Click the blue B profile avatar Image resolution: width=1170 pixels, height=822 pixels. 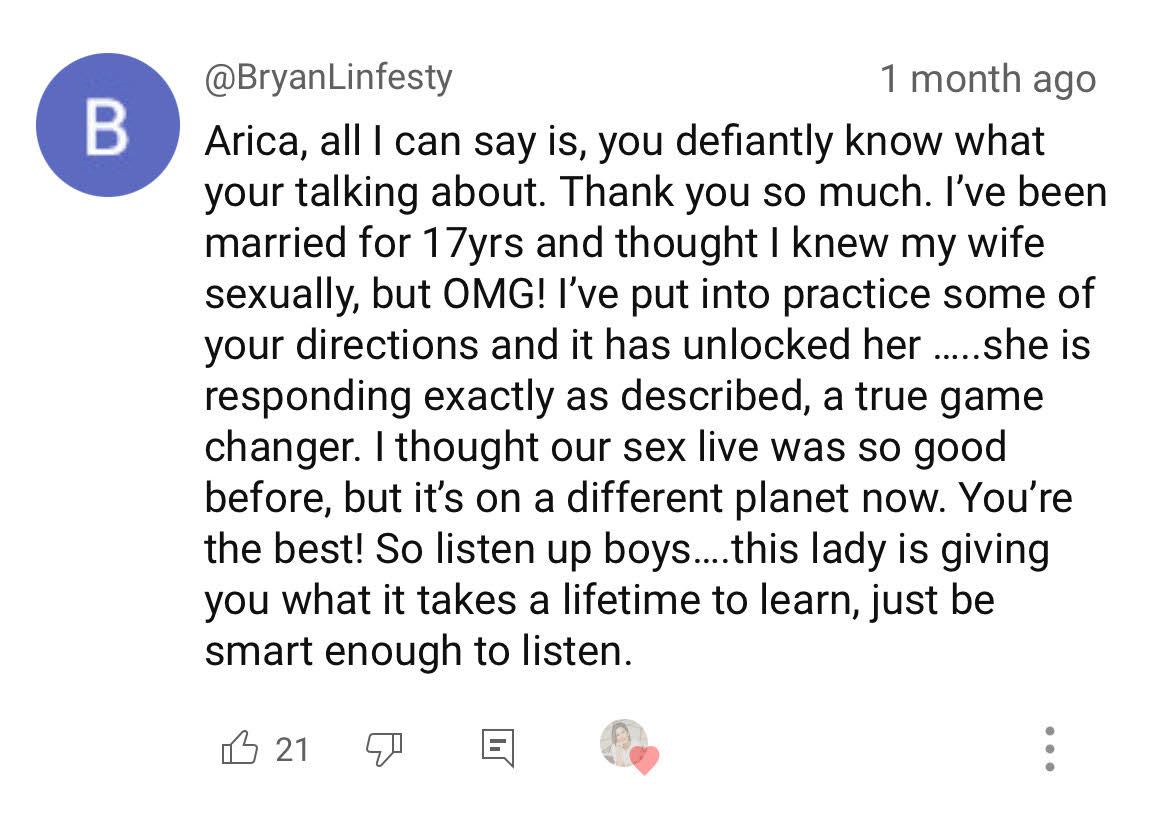point(107,125)
